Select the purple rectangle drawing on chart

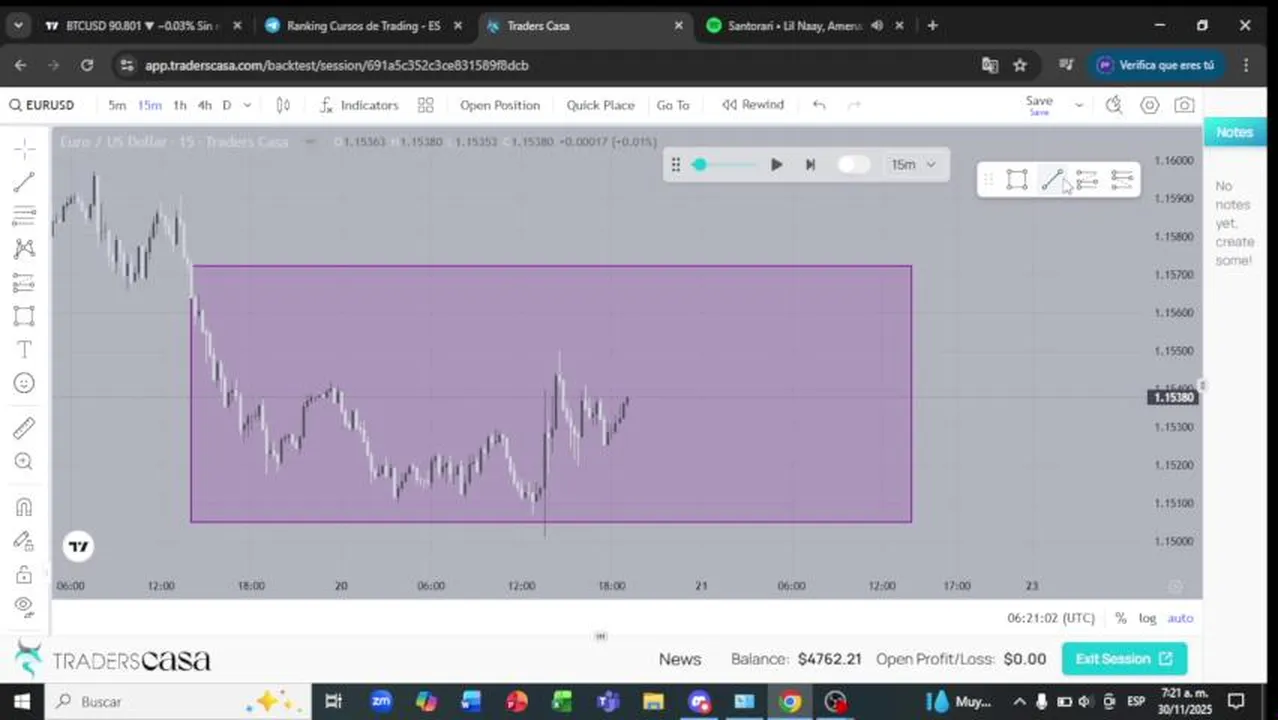click(551, 394)
